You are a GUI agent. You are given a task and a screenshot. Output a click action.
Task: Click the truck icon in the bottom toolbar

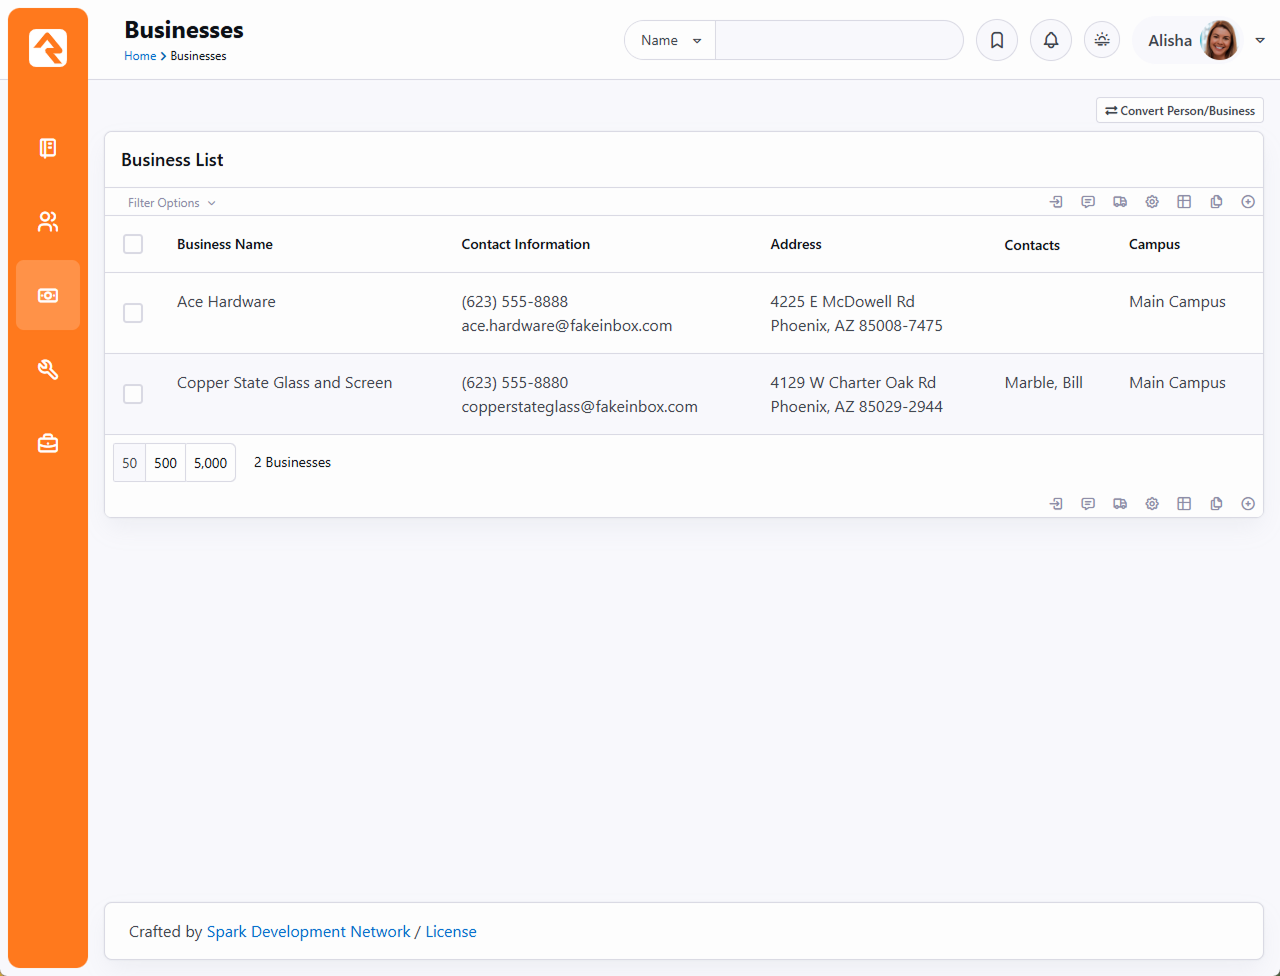[x=1120, y=504]
